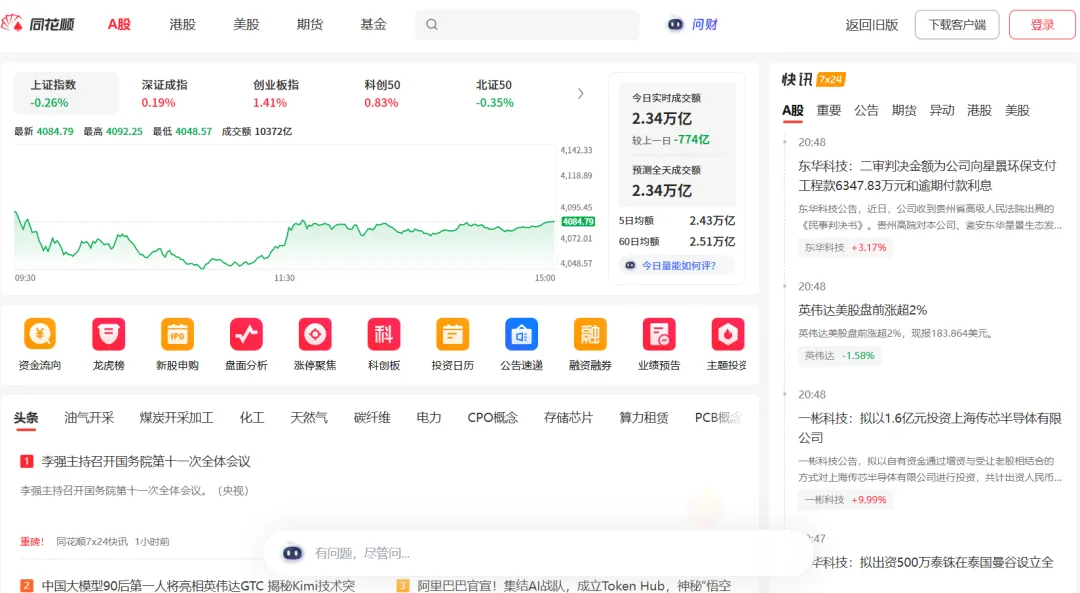Click 今日量能如何评? link
Viewport: 1080px width, 593px height.
(678, 265)
